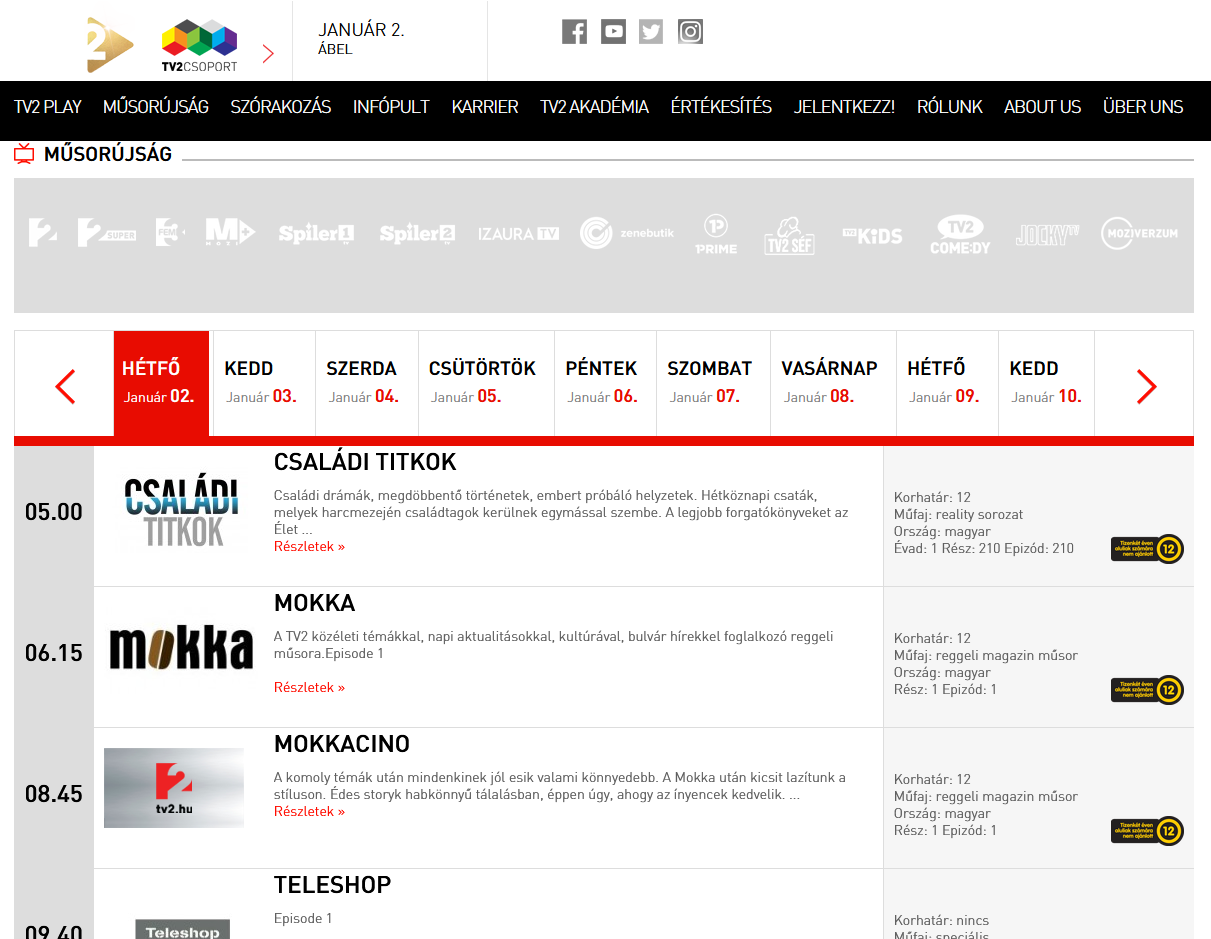Click the MOKKACINO show thumbnail
Screen dimensions: 1211x939
tap(173, 788)
